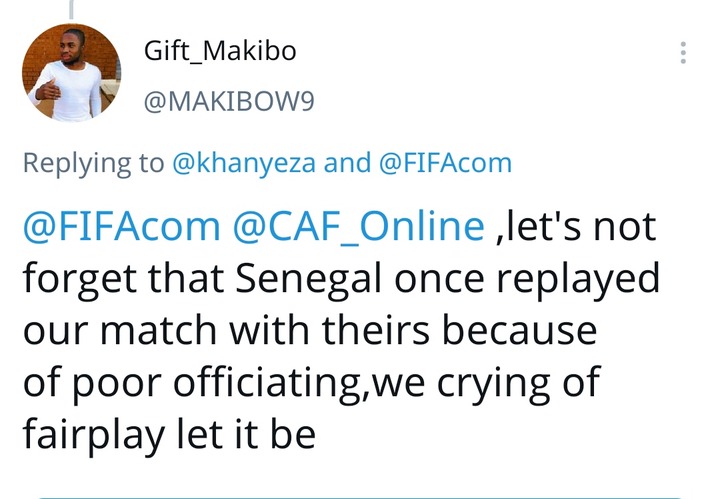Screen dimensions: 720x499
Task: Open @FIFAcom in the Replying to line
Action: pyautogui.click(x=444, y=163)
